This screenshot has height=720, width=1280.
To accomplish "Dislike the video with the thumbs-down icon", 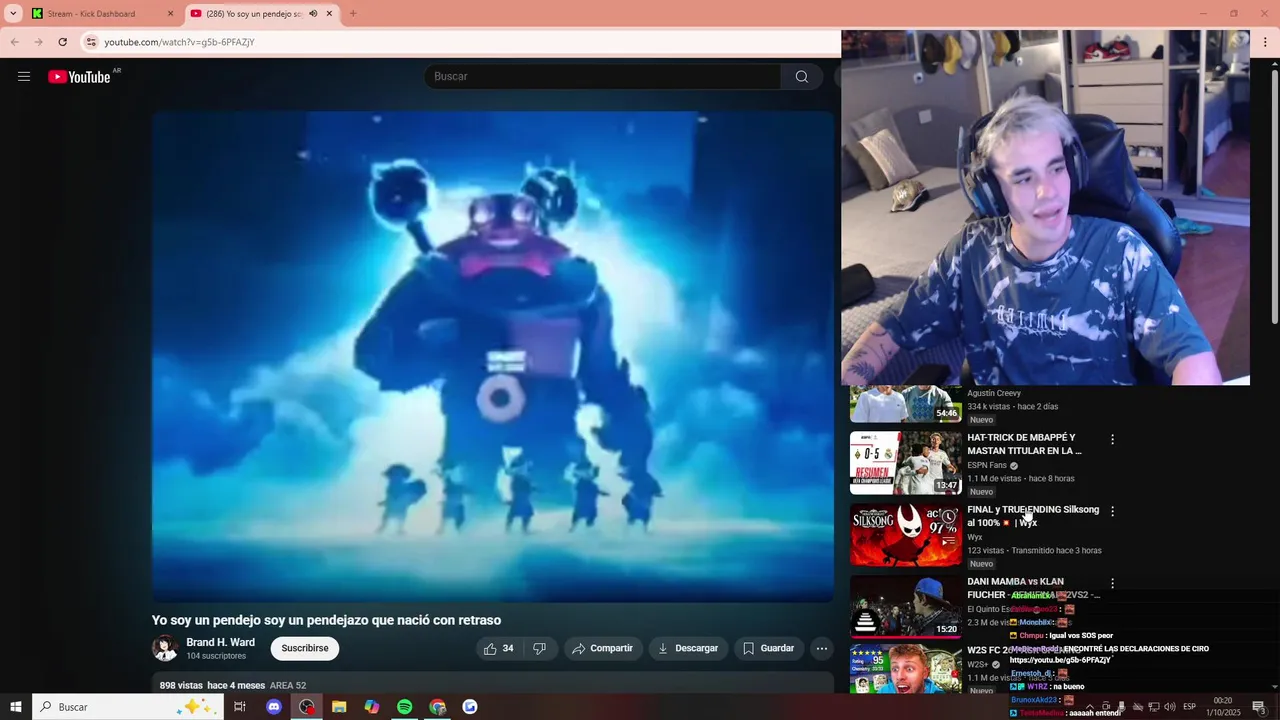I will (x=540, y=648).
